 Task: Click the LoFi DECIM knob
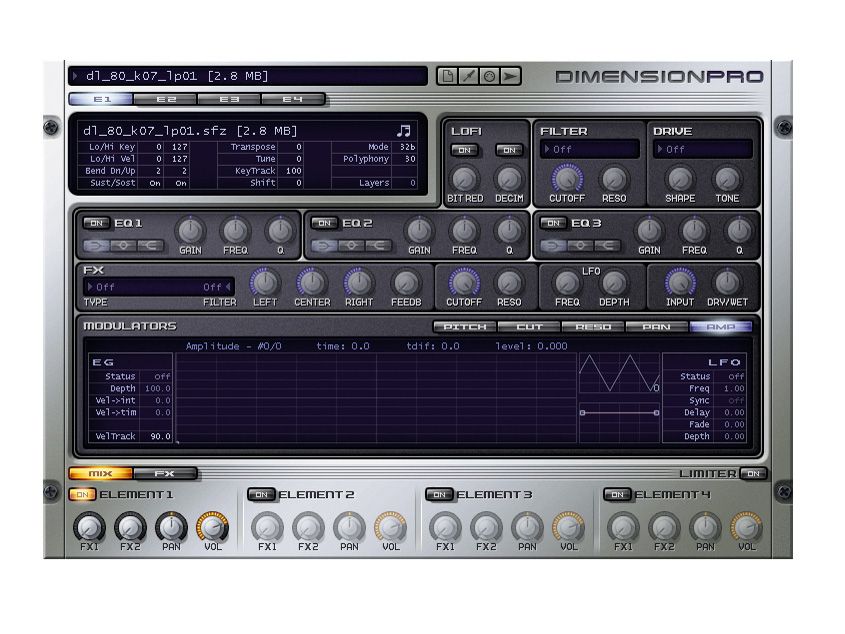coord(509,178)
